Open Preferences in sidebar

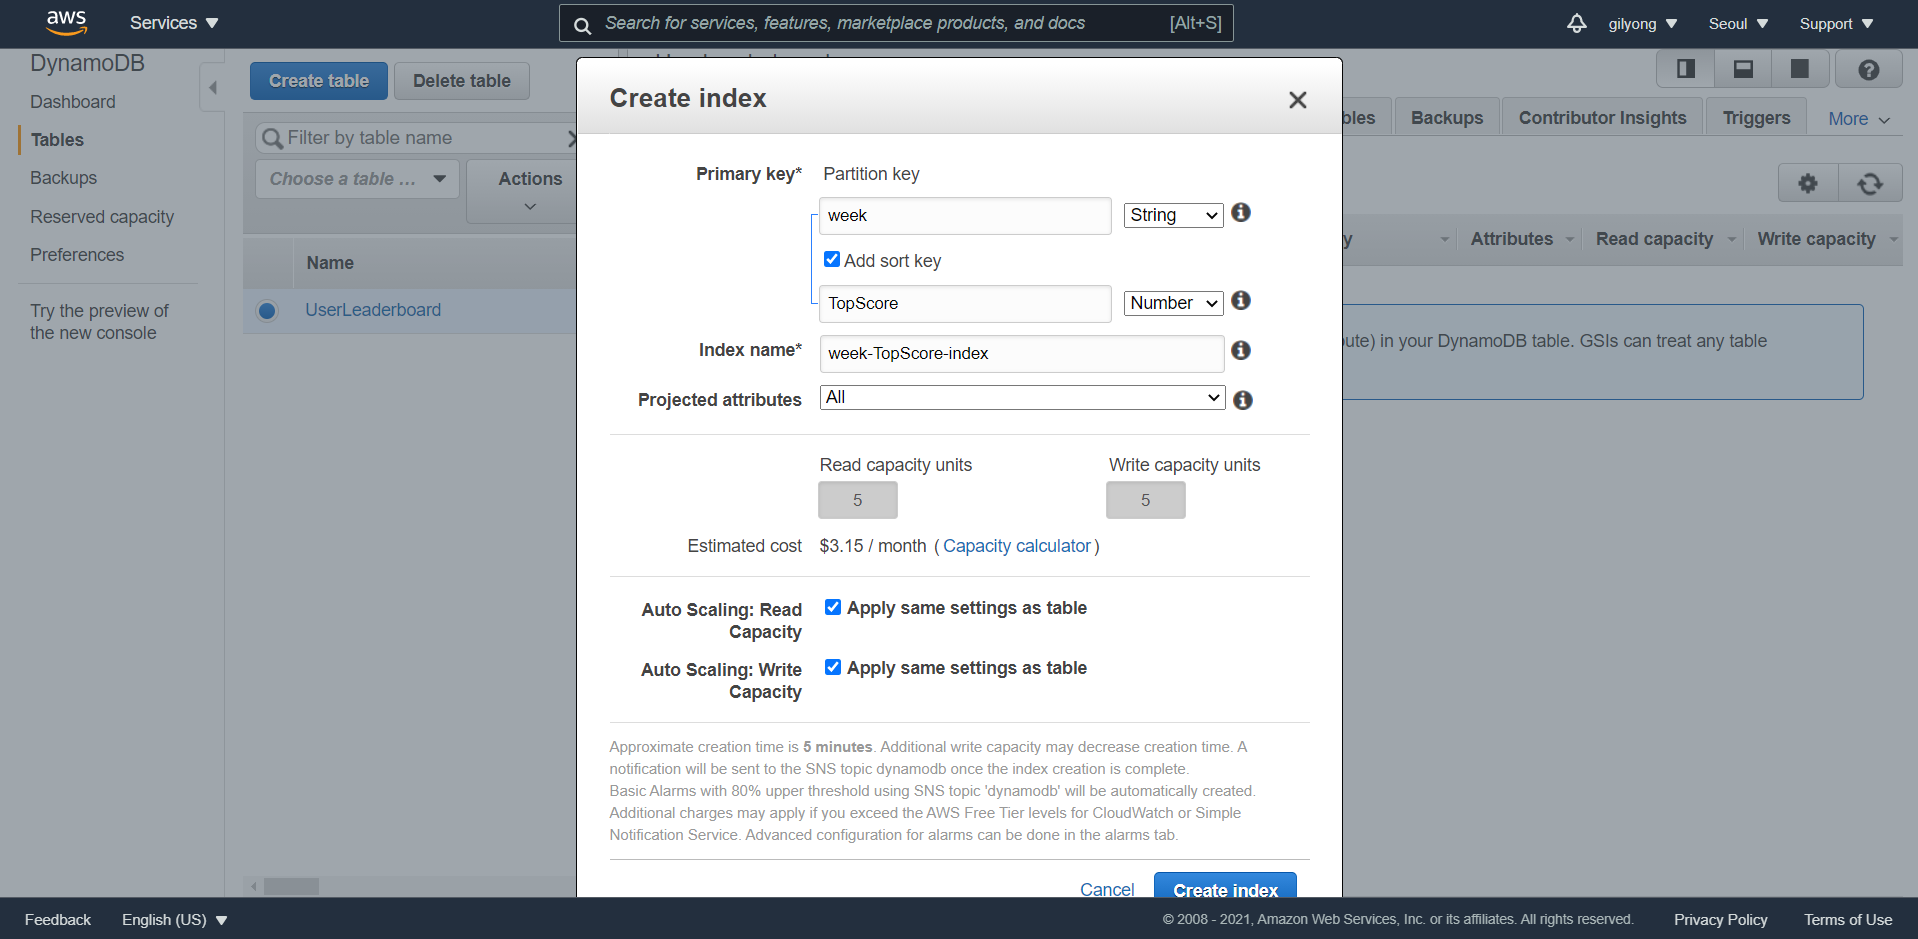point(77,255)
